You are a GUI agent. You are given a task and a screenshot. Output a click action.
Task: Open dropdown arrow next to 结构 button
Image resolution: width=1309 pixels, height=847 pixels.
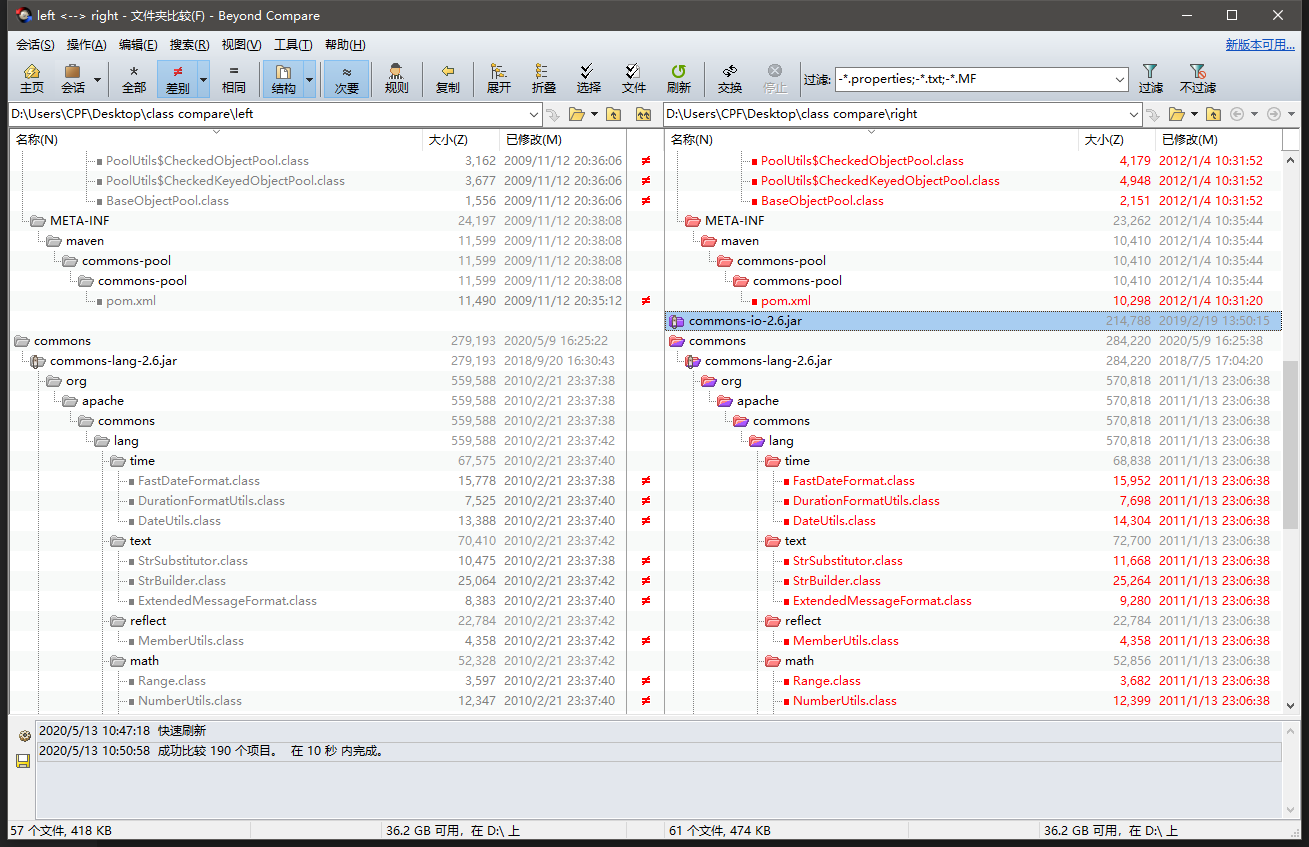click(x=309, y=79)
